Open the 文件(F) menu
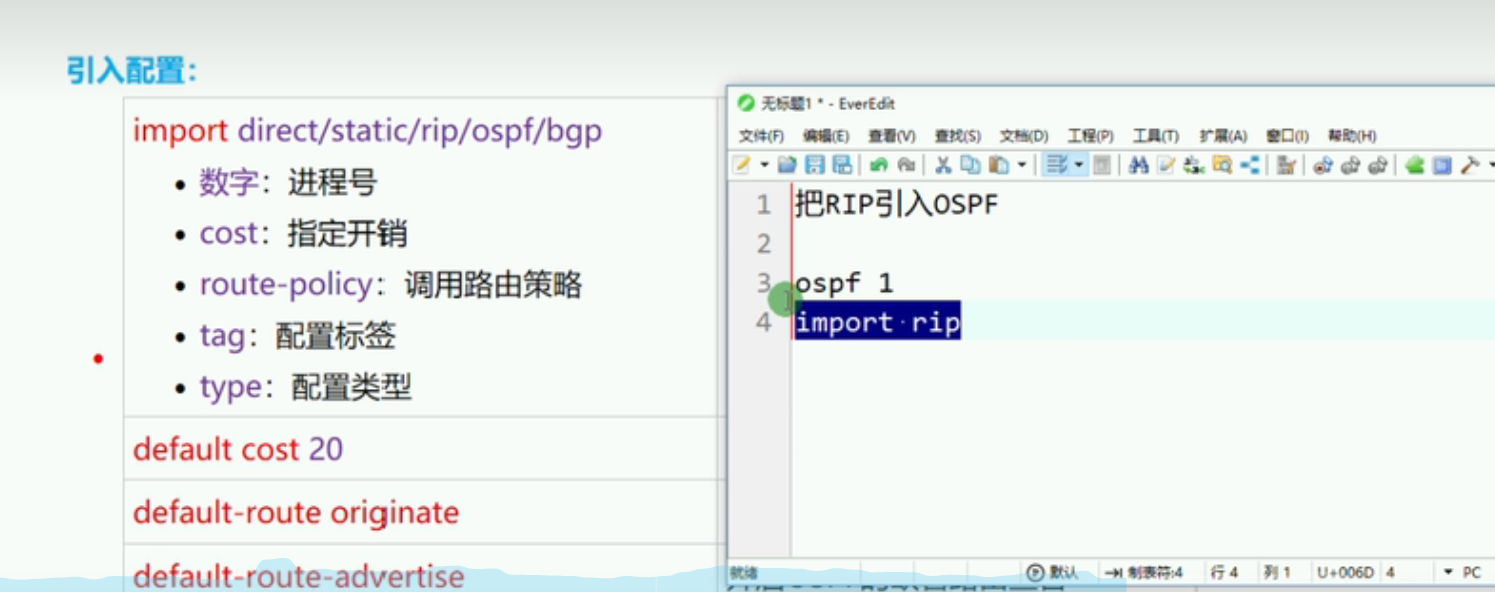 tap(761, 136)
